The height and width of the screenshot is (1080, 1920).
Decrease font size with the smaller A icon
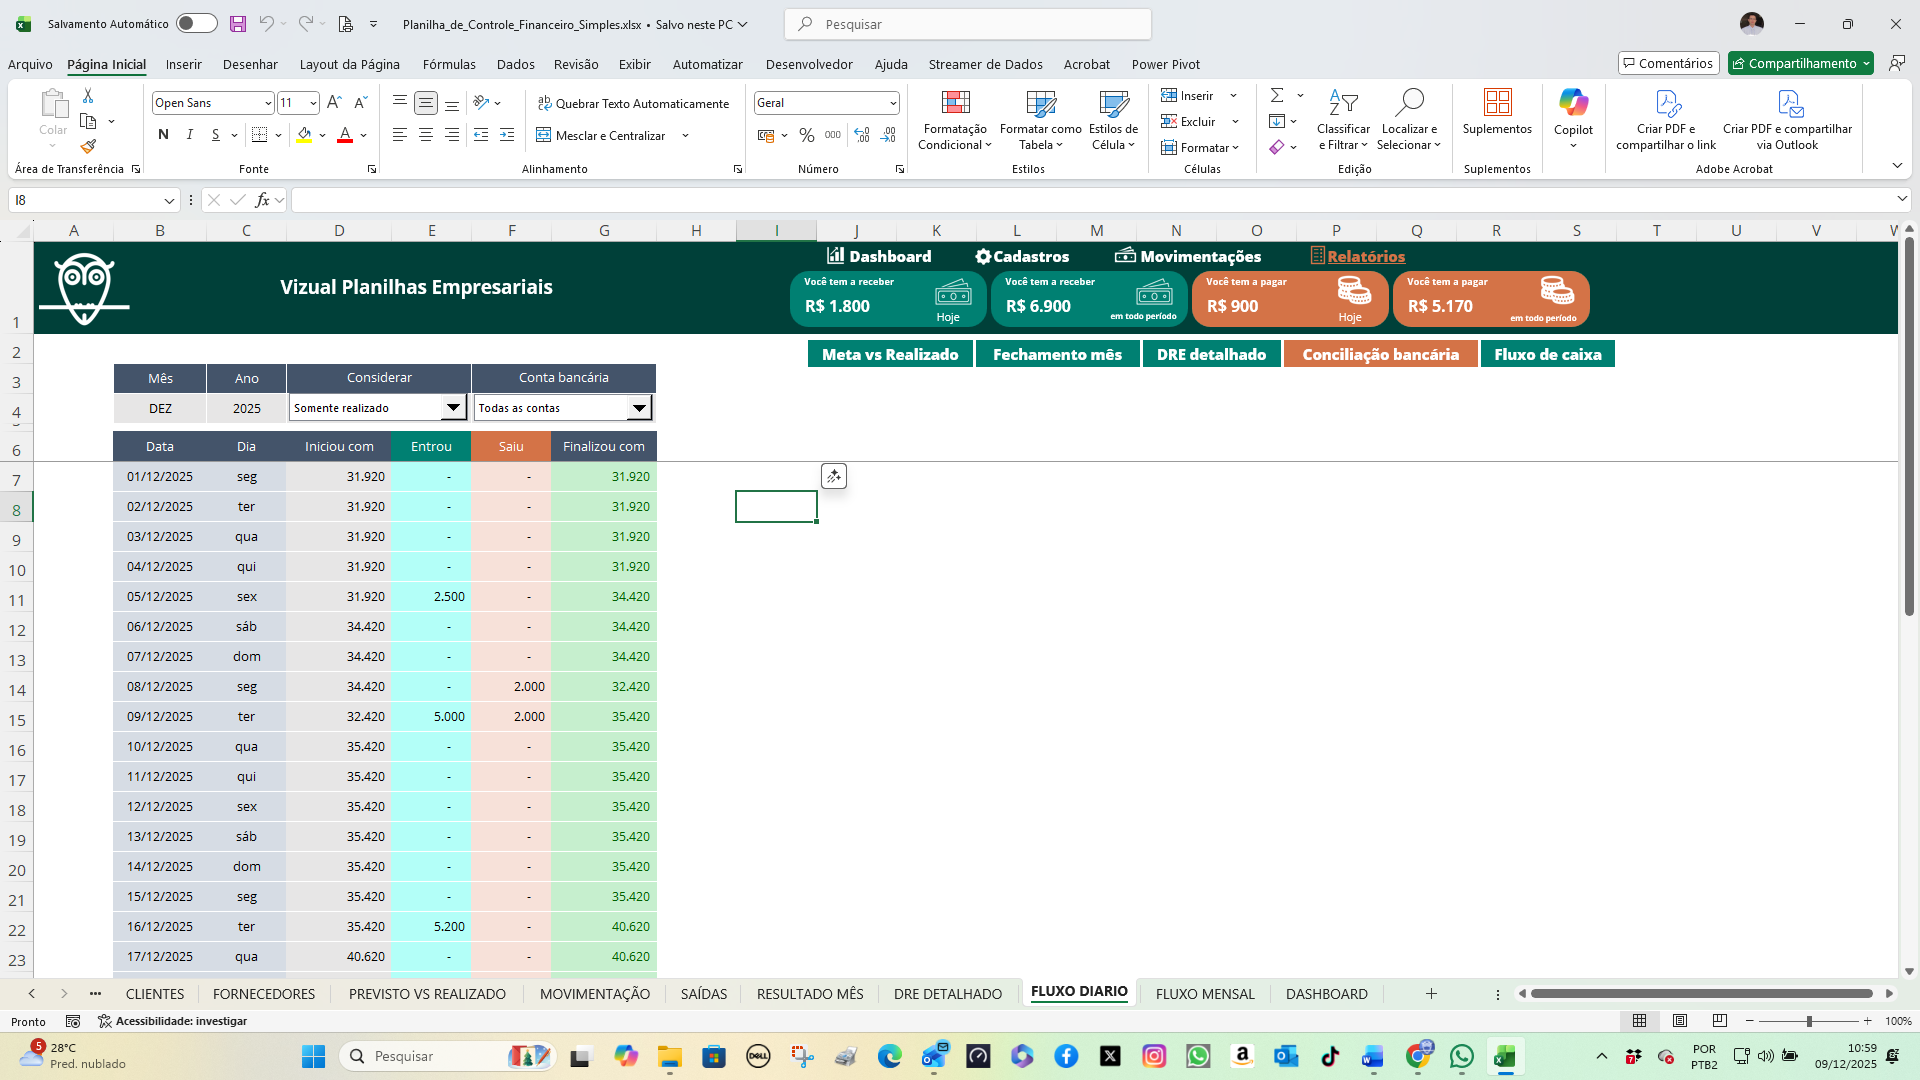pos(360,103)
